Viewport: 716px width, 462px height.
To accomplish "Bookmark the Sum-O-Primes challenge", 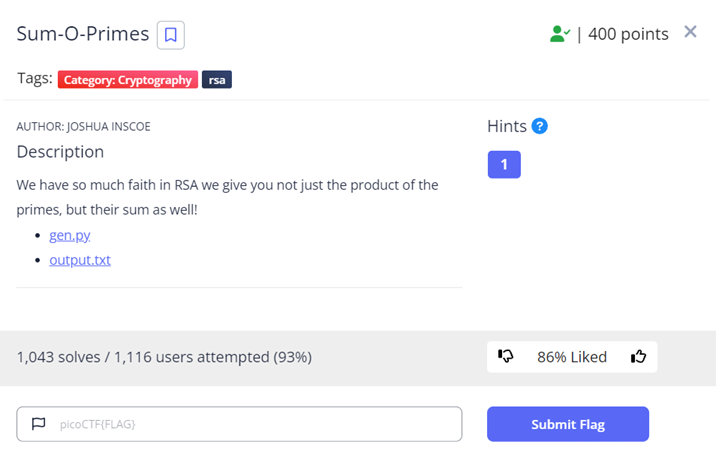I will (171, 35).
